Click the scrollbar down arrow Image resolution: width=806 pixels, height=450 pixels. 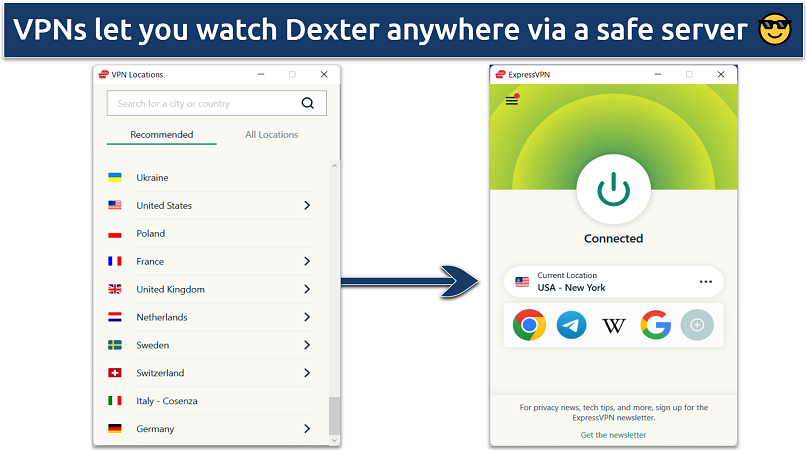(334, 440)
